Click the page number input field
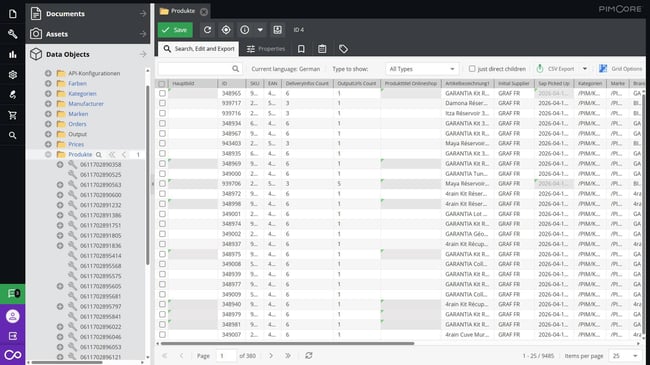The width and height of the screenshot is (650, 365). pos(227,356)
